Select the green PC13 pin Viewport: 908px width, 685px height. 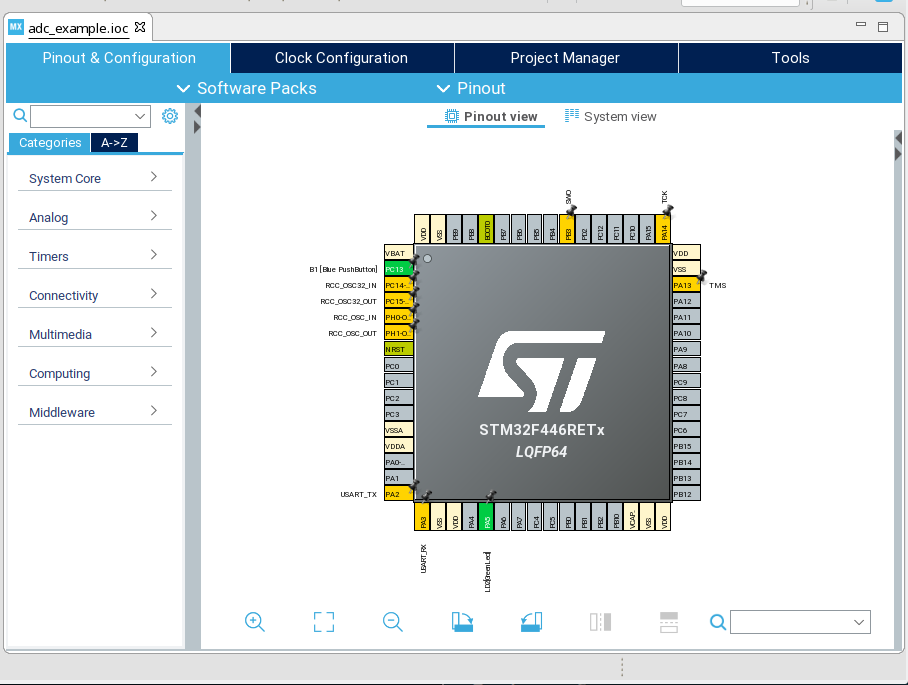pyautogui.click(x=398, y=269)
